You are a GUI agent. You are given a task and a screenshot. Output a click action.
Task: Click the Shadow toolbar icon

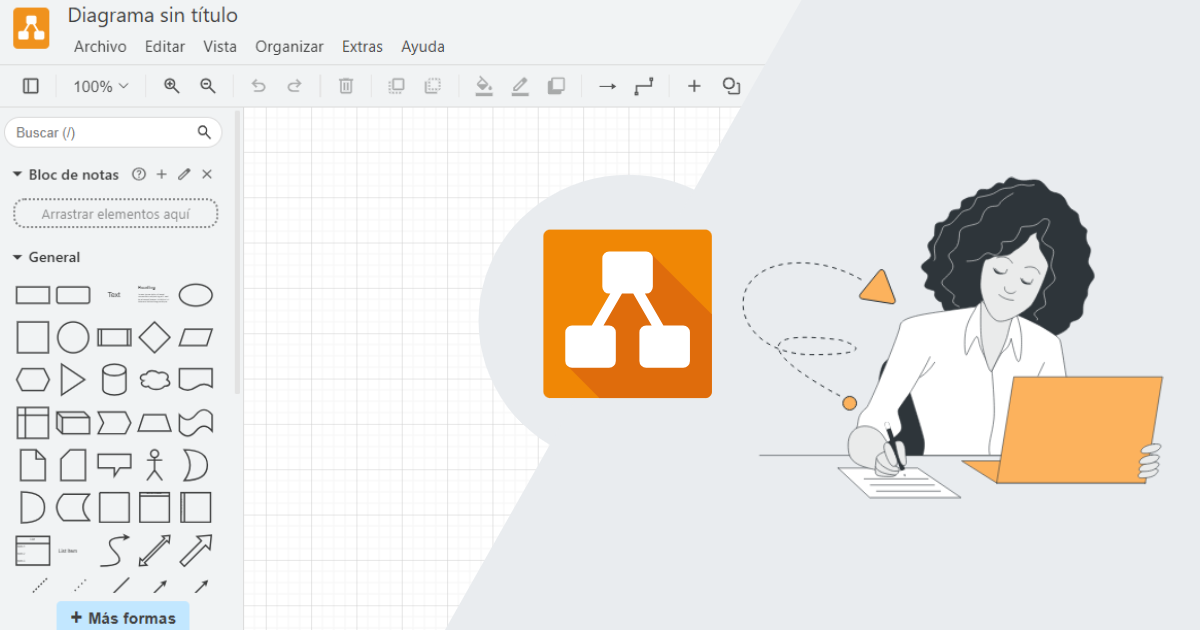(556, 86)
